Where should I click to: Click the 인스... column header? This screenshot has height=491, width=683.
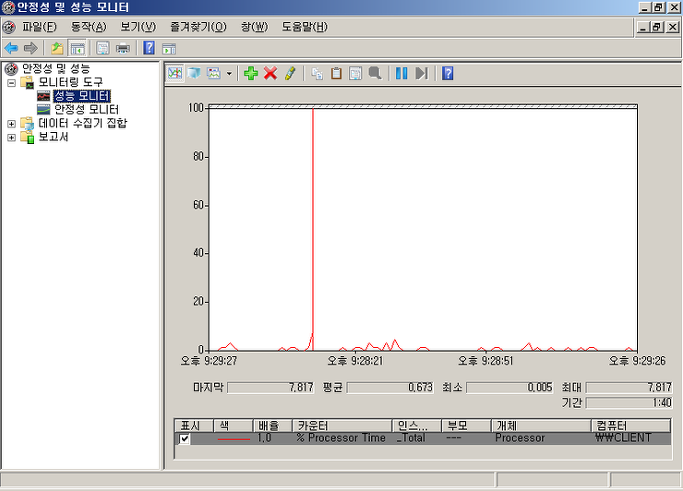pos(417,426)
